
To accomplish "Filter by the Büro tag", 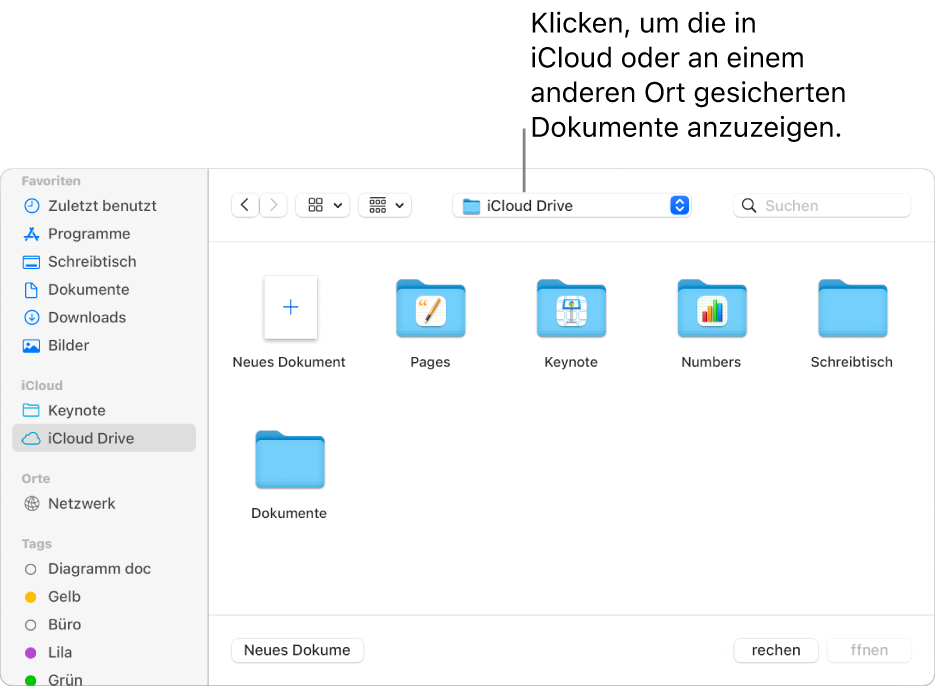I will tap(104, 625).
